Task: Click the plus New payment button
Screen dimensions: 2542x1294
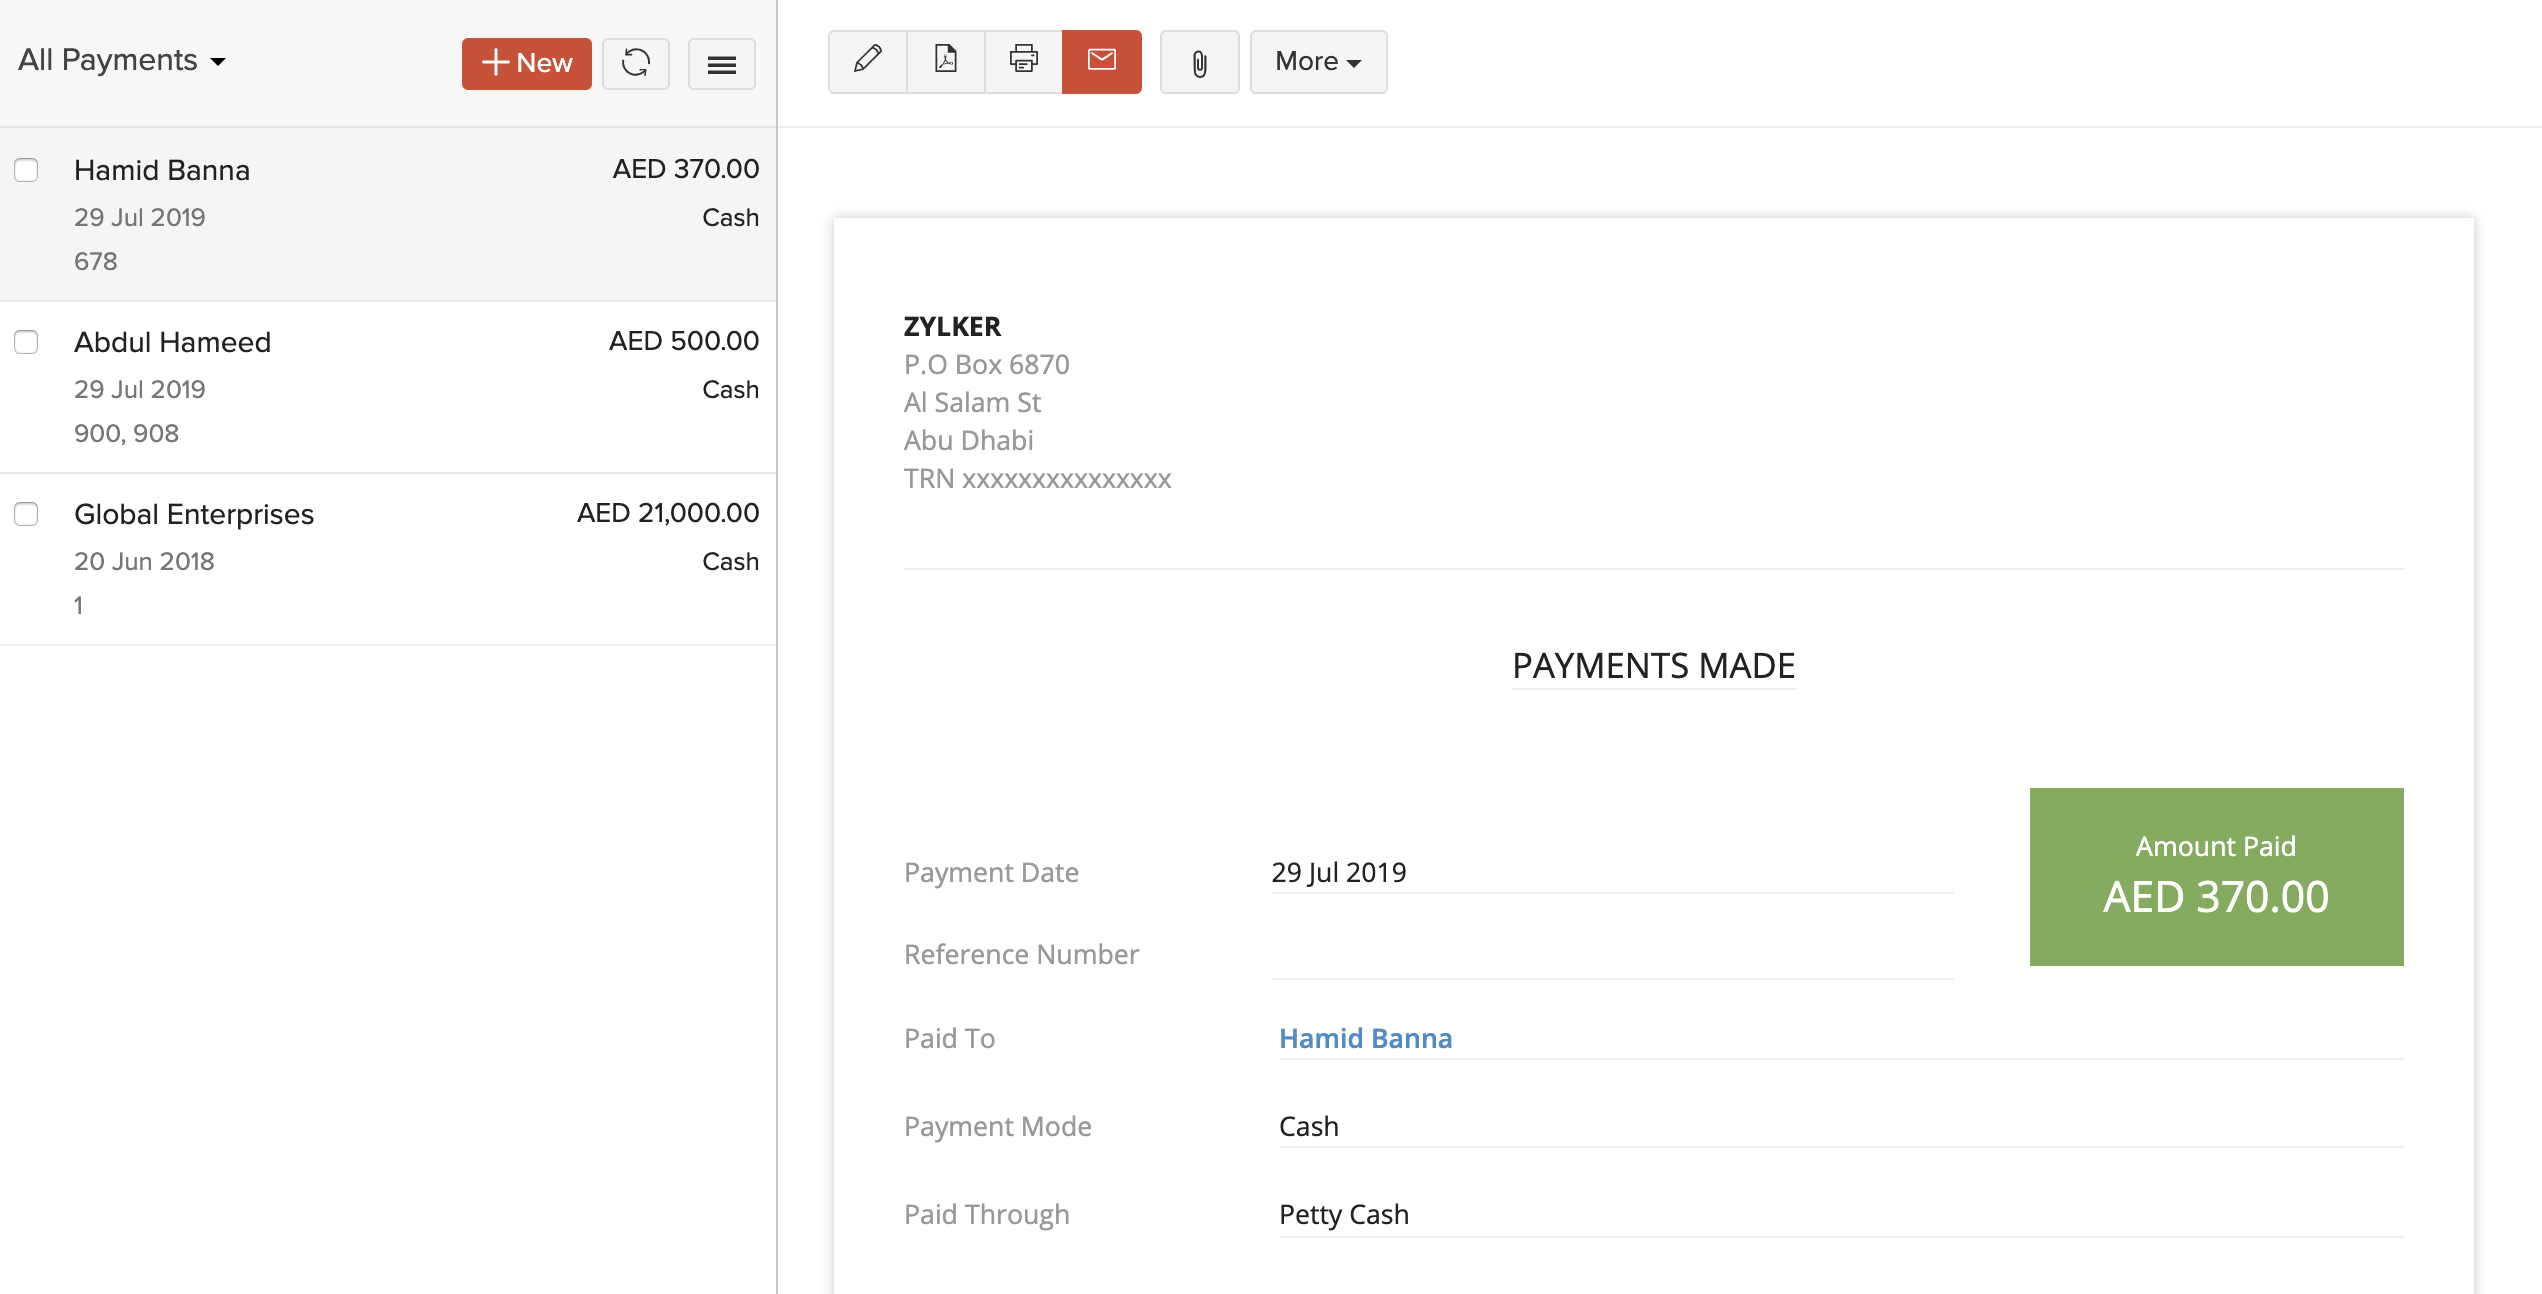Action: click(x=526, y=63)
